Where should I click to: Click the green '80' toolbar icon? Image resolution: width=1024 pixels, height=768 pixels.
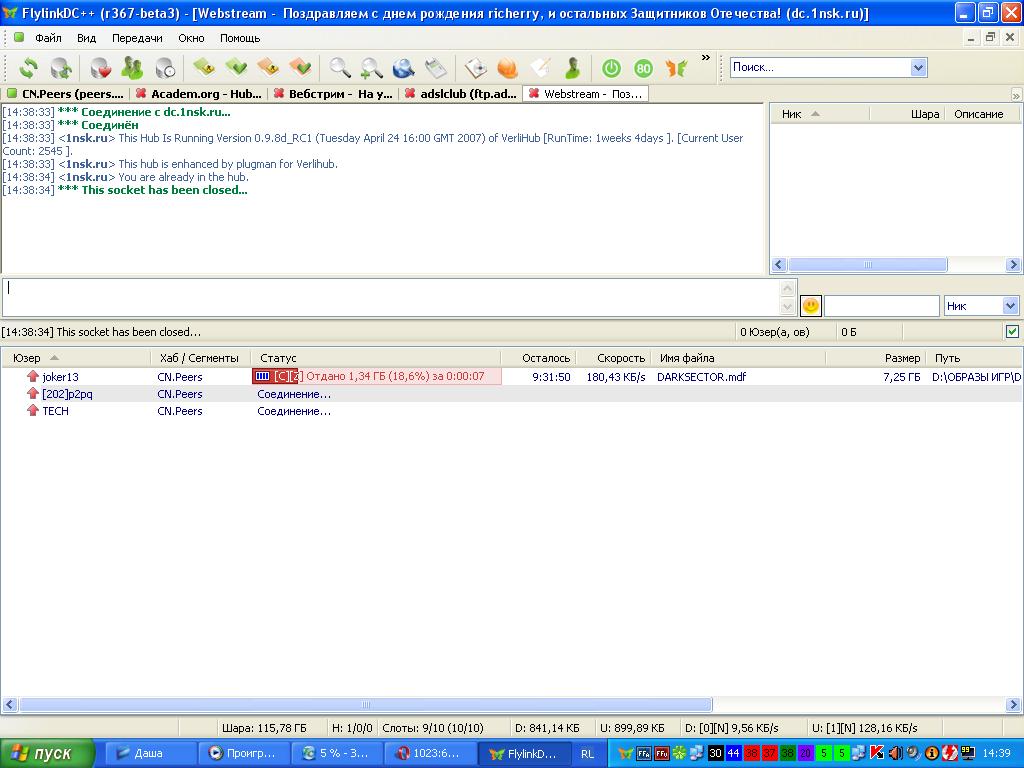pos(643,68)
